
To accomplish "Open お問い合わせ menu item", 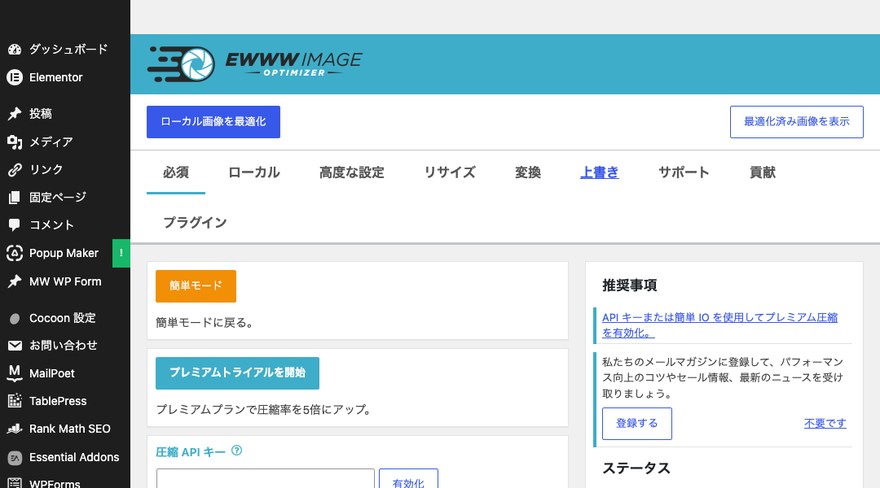I will [65, 346].
